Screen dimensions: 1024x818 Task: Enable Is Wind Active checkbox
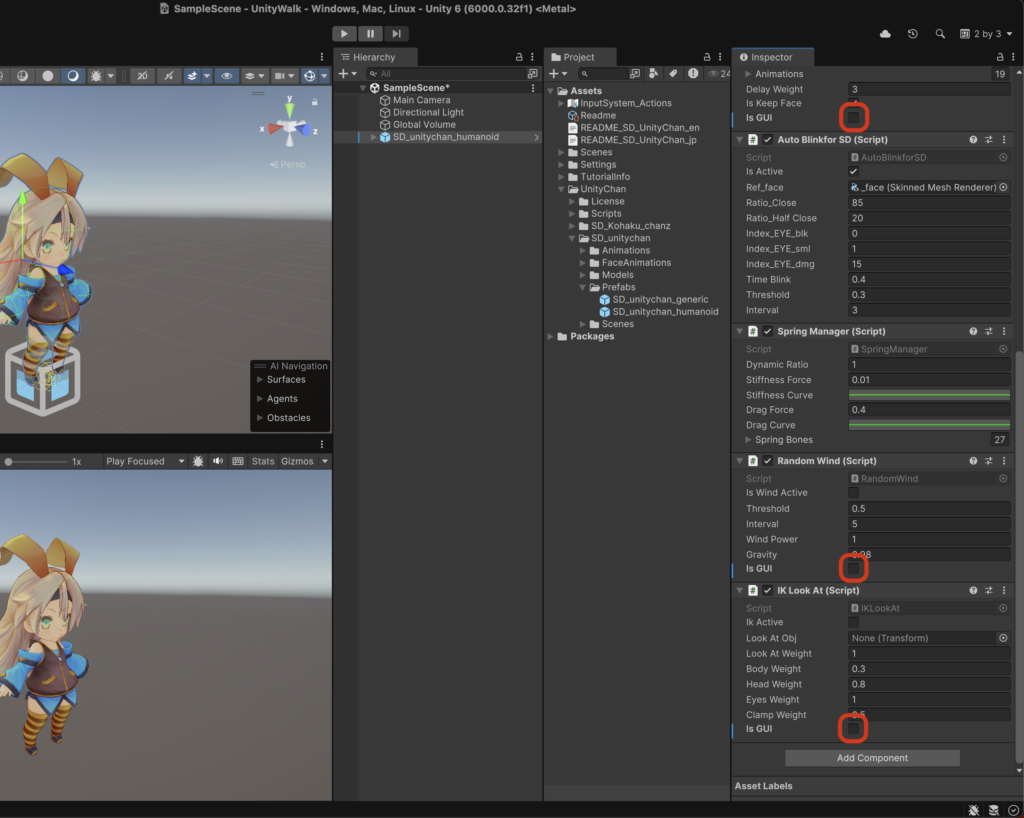(853, 493)
